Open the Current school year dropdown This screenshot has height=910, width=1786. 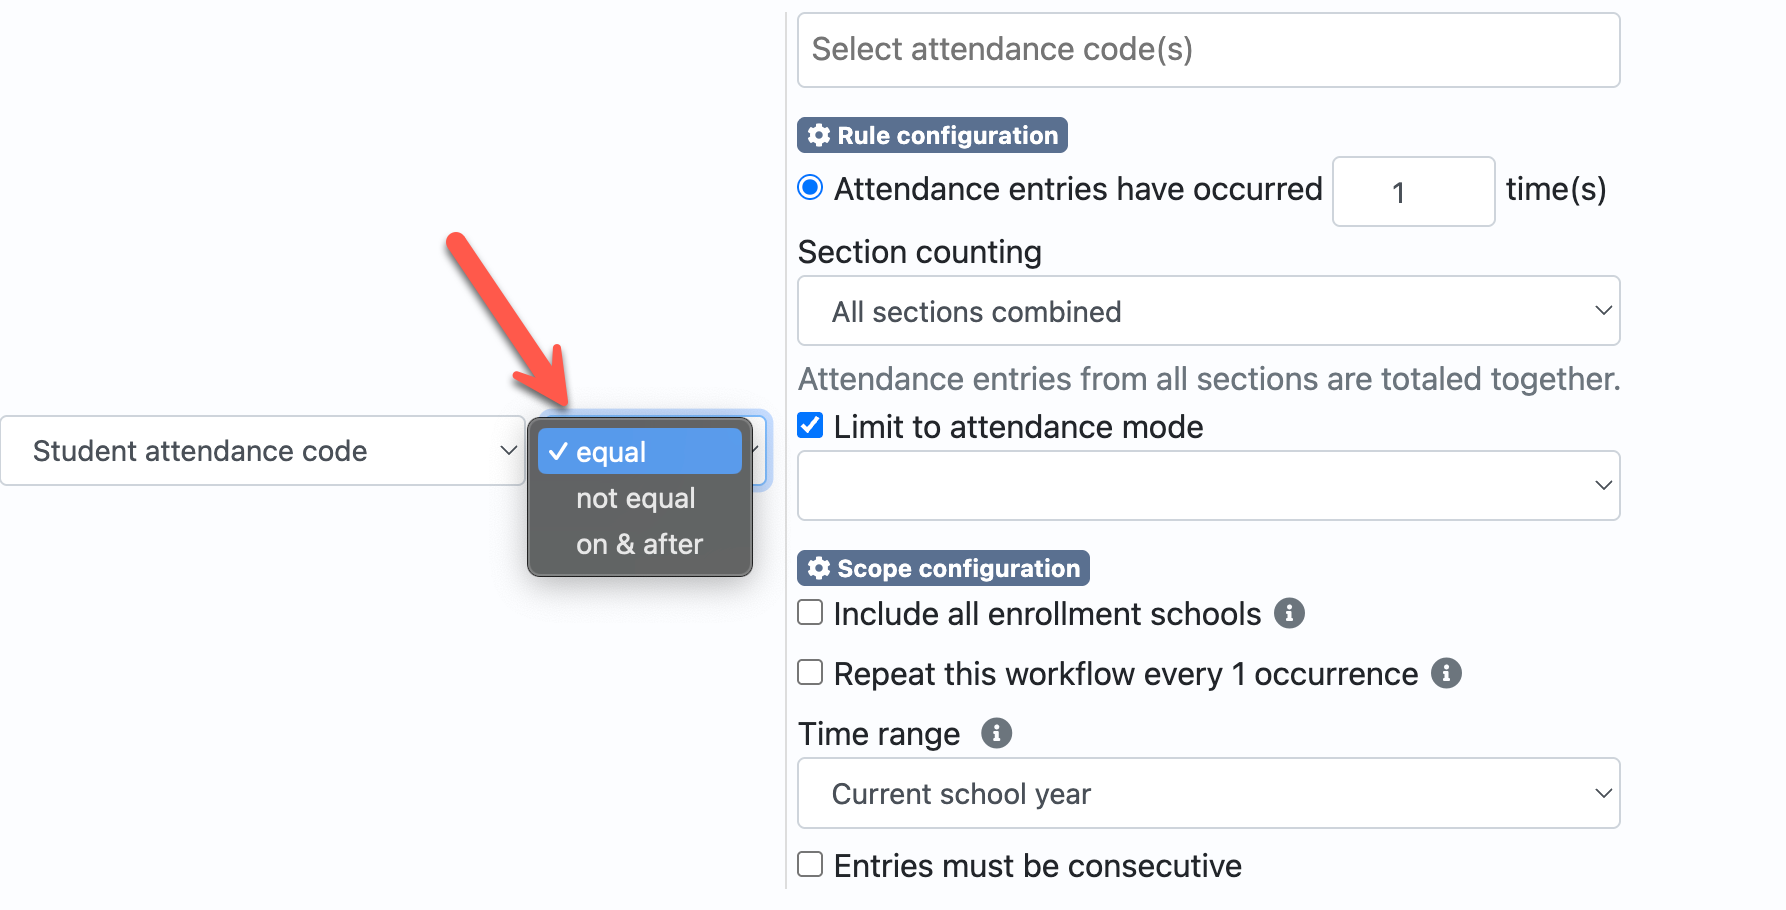pos(1208,793)
